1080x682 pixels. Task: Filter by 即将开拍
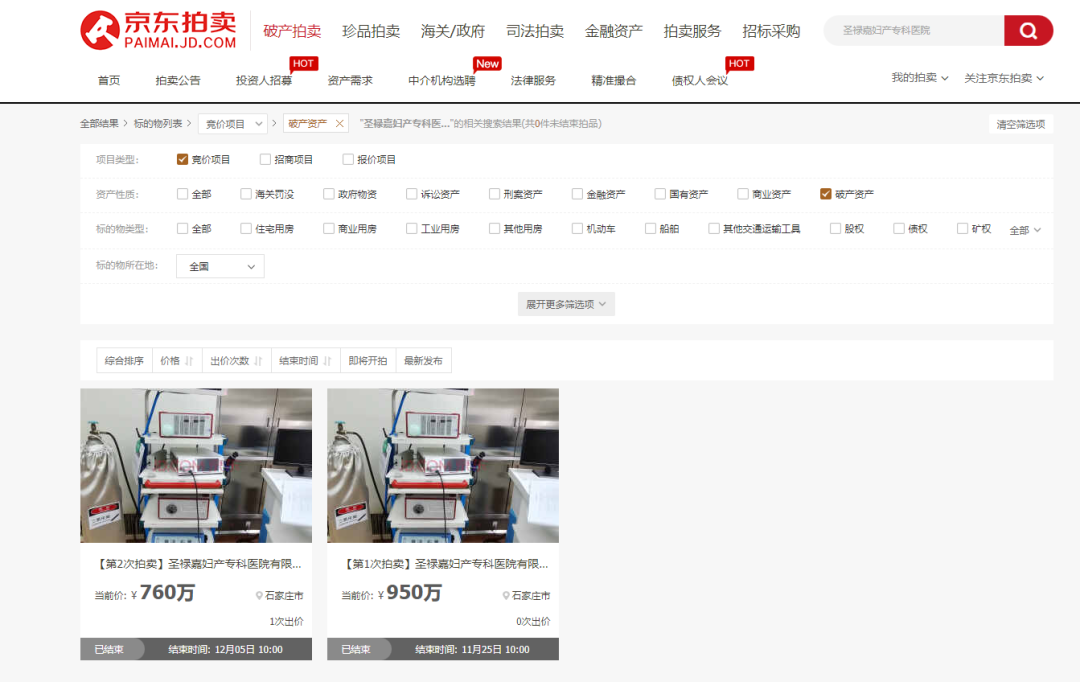(x=368, y=361)
